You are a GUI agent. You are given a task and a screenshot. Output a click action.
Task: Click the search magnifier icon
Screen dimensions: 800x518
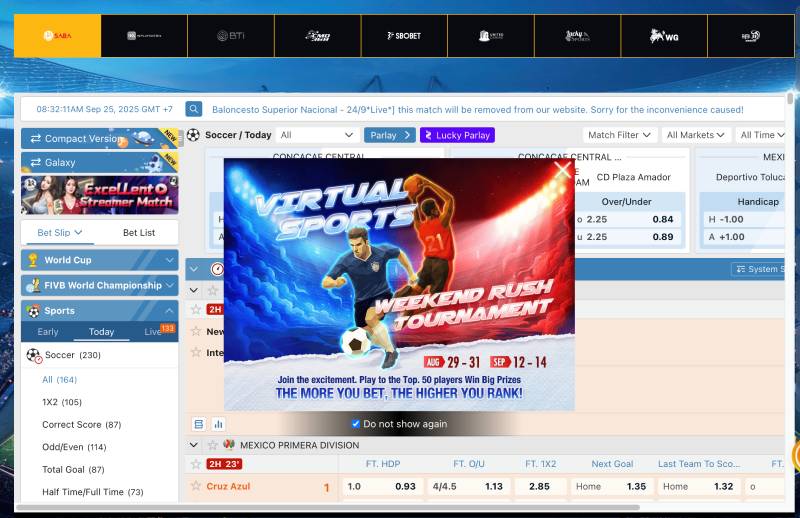(x=194, y=109)
